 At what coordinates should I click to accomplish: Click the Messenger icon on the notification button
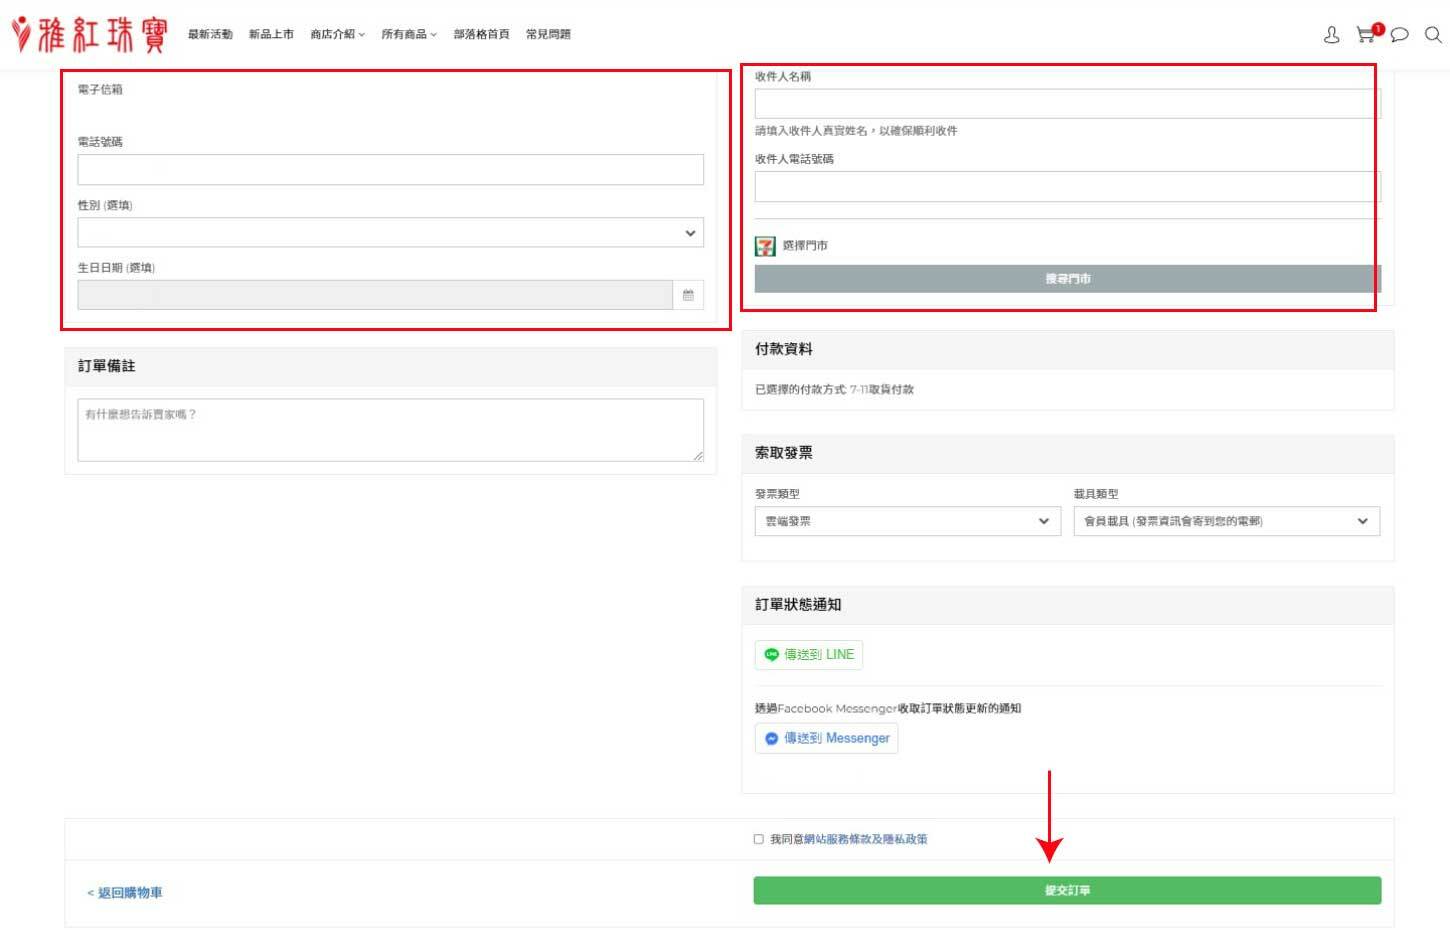pos(771,738)
